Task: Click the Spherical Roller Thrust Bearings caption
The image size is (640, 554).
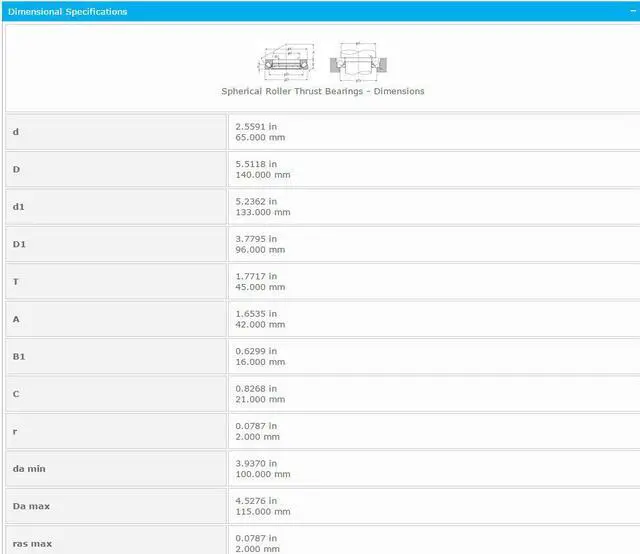Action: pyautogui.click(x=322, y=91)
